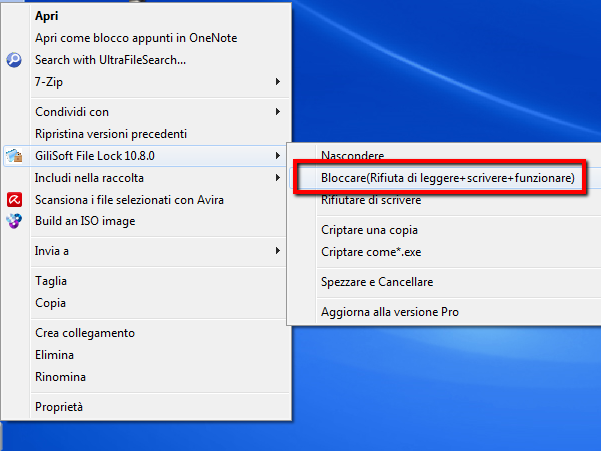Screen dimensions: 601x451
Task: Click the Build an ISO image icon
Action: pyautogui.click(x=14, y=221)
